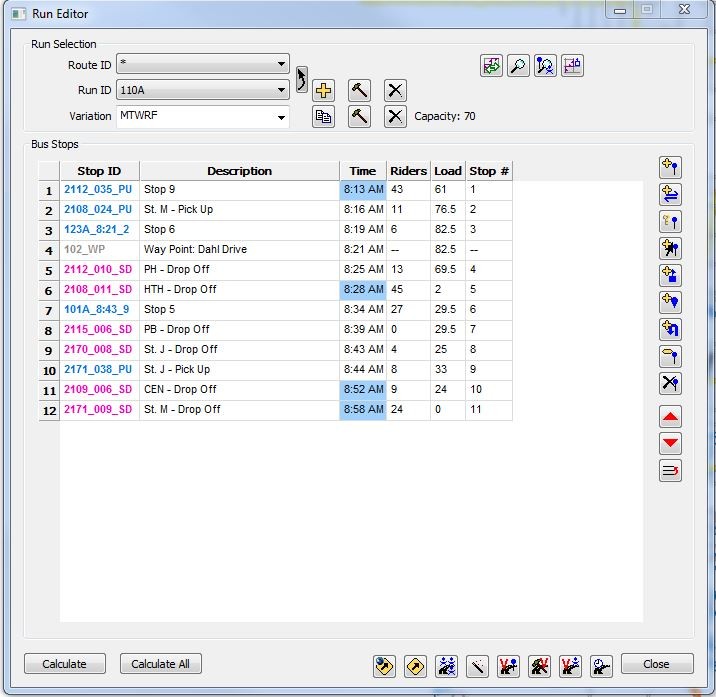
Task: Click the magnifier with stop and student icon
Action: (545, 66)
